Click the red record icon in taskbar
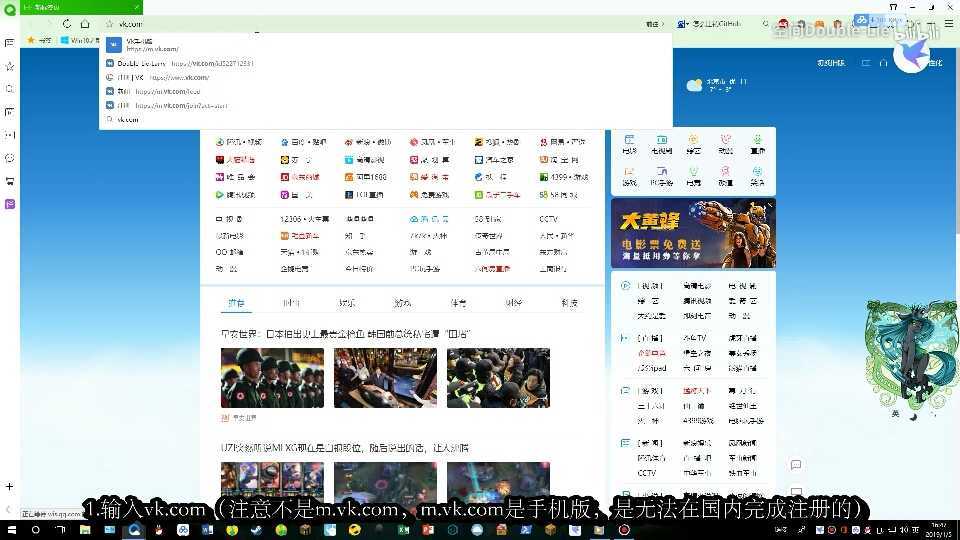960x540 pixels. [x=624, y=530]
